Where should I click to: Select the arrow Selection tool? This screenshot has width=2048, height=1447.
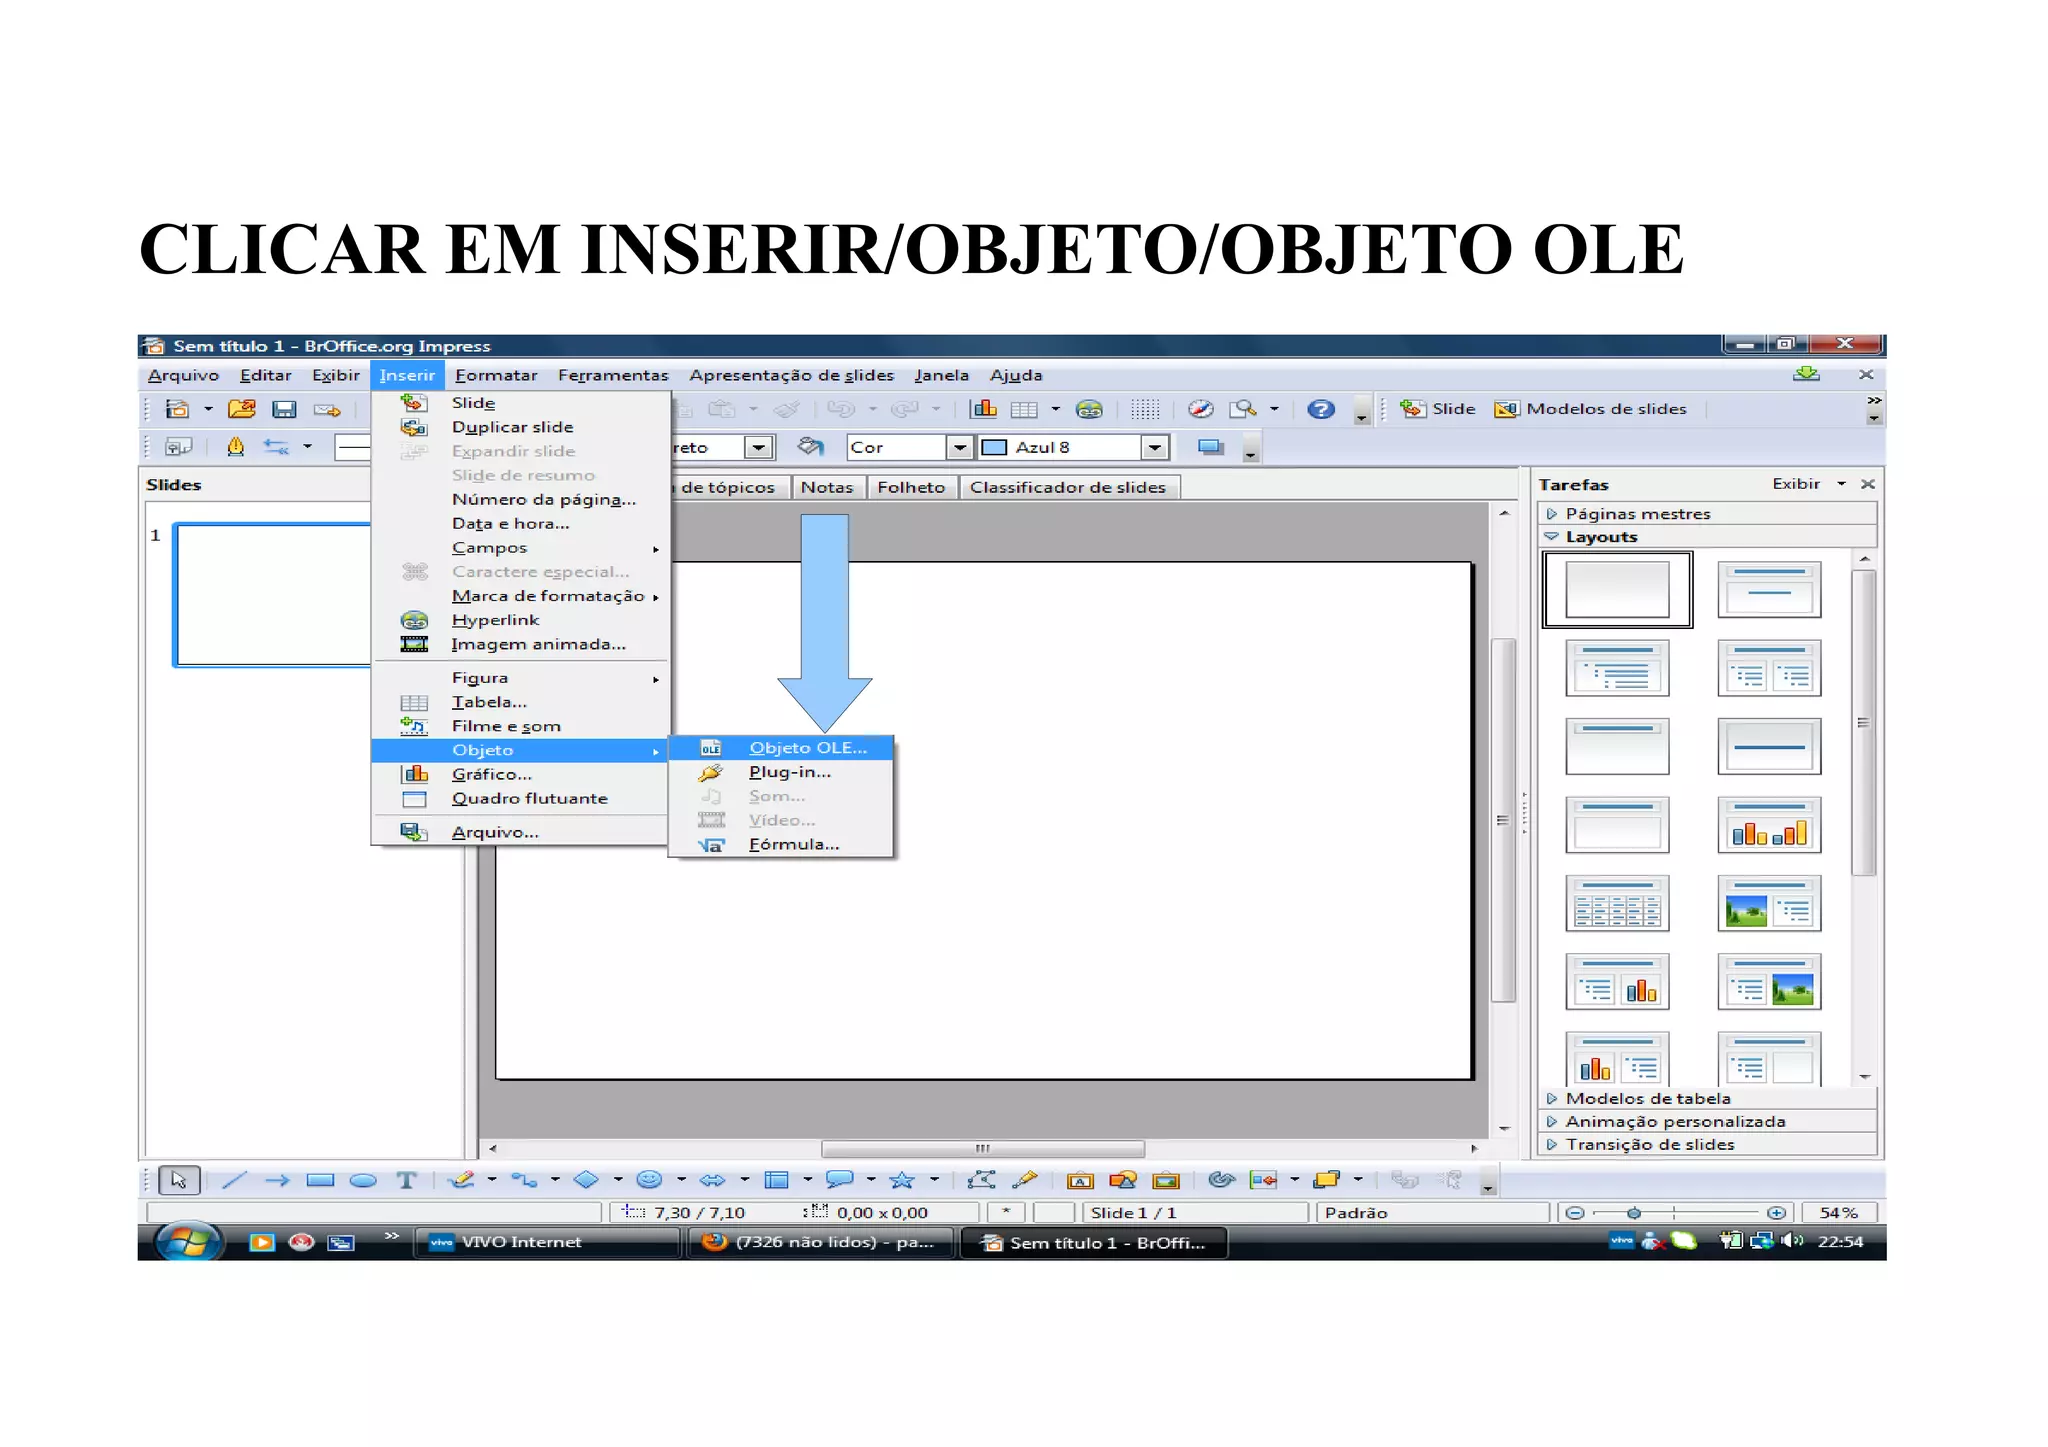179,1180
